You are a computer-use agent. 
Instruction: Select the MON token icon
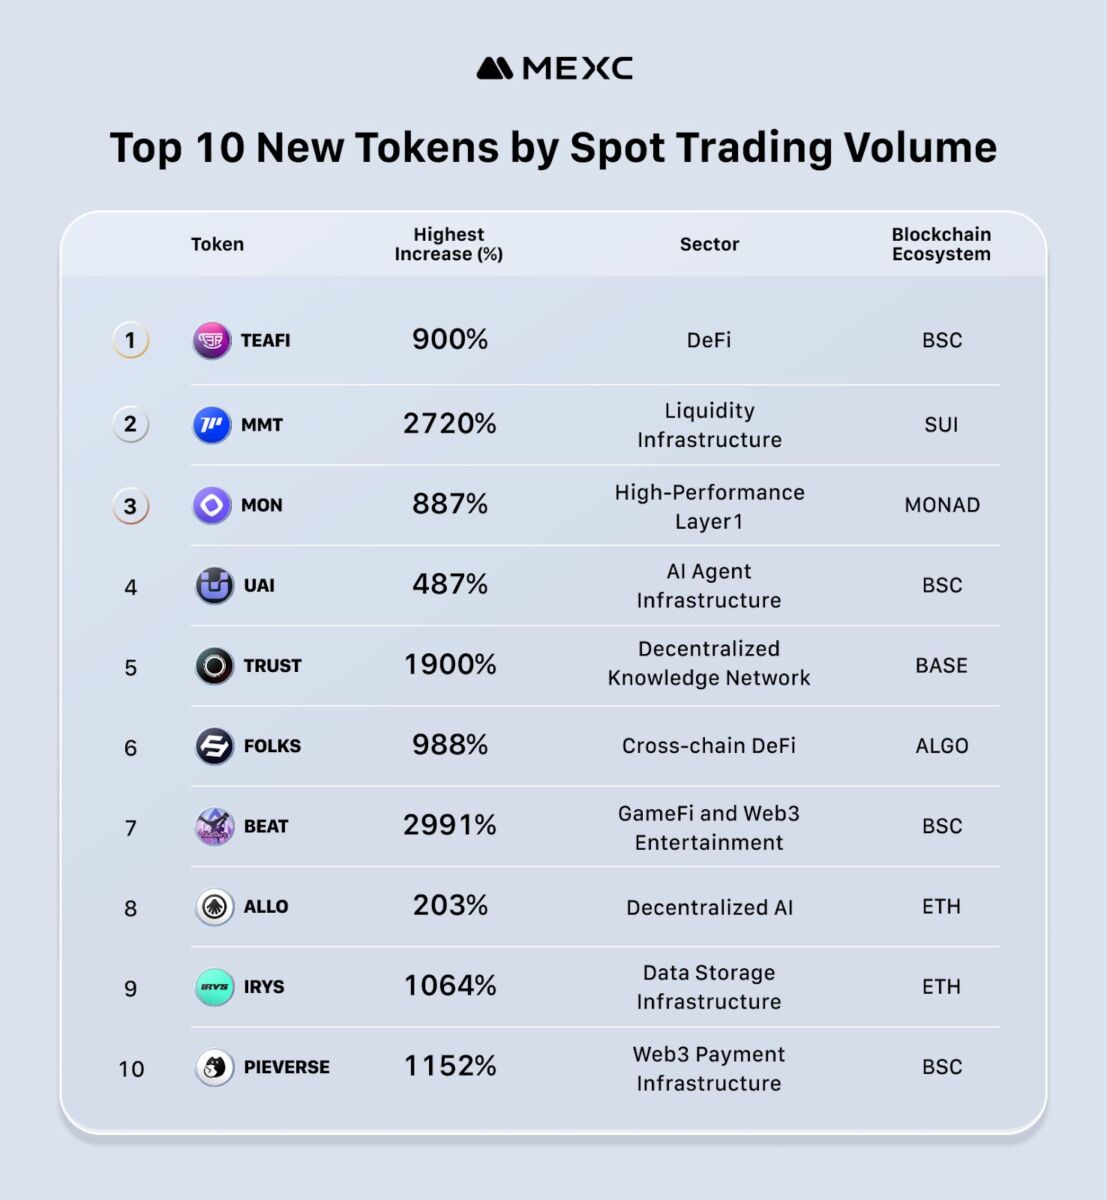coord(212,505)
